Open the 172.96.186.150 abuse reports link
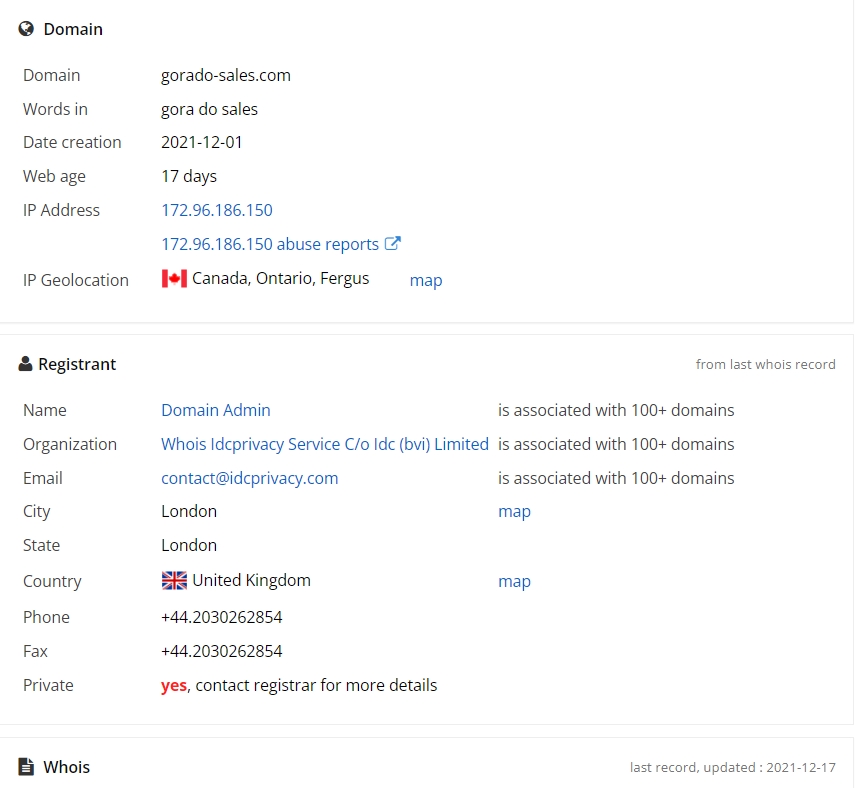This screenshot has width=857, height=788. coord(270,244)
